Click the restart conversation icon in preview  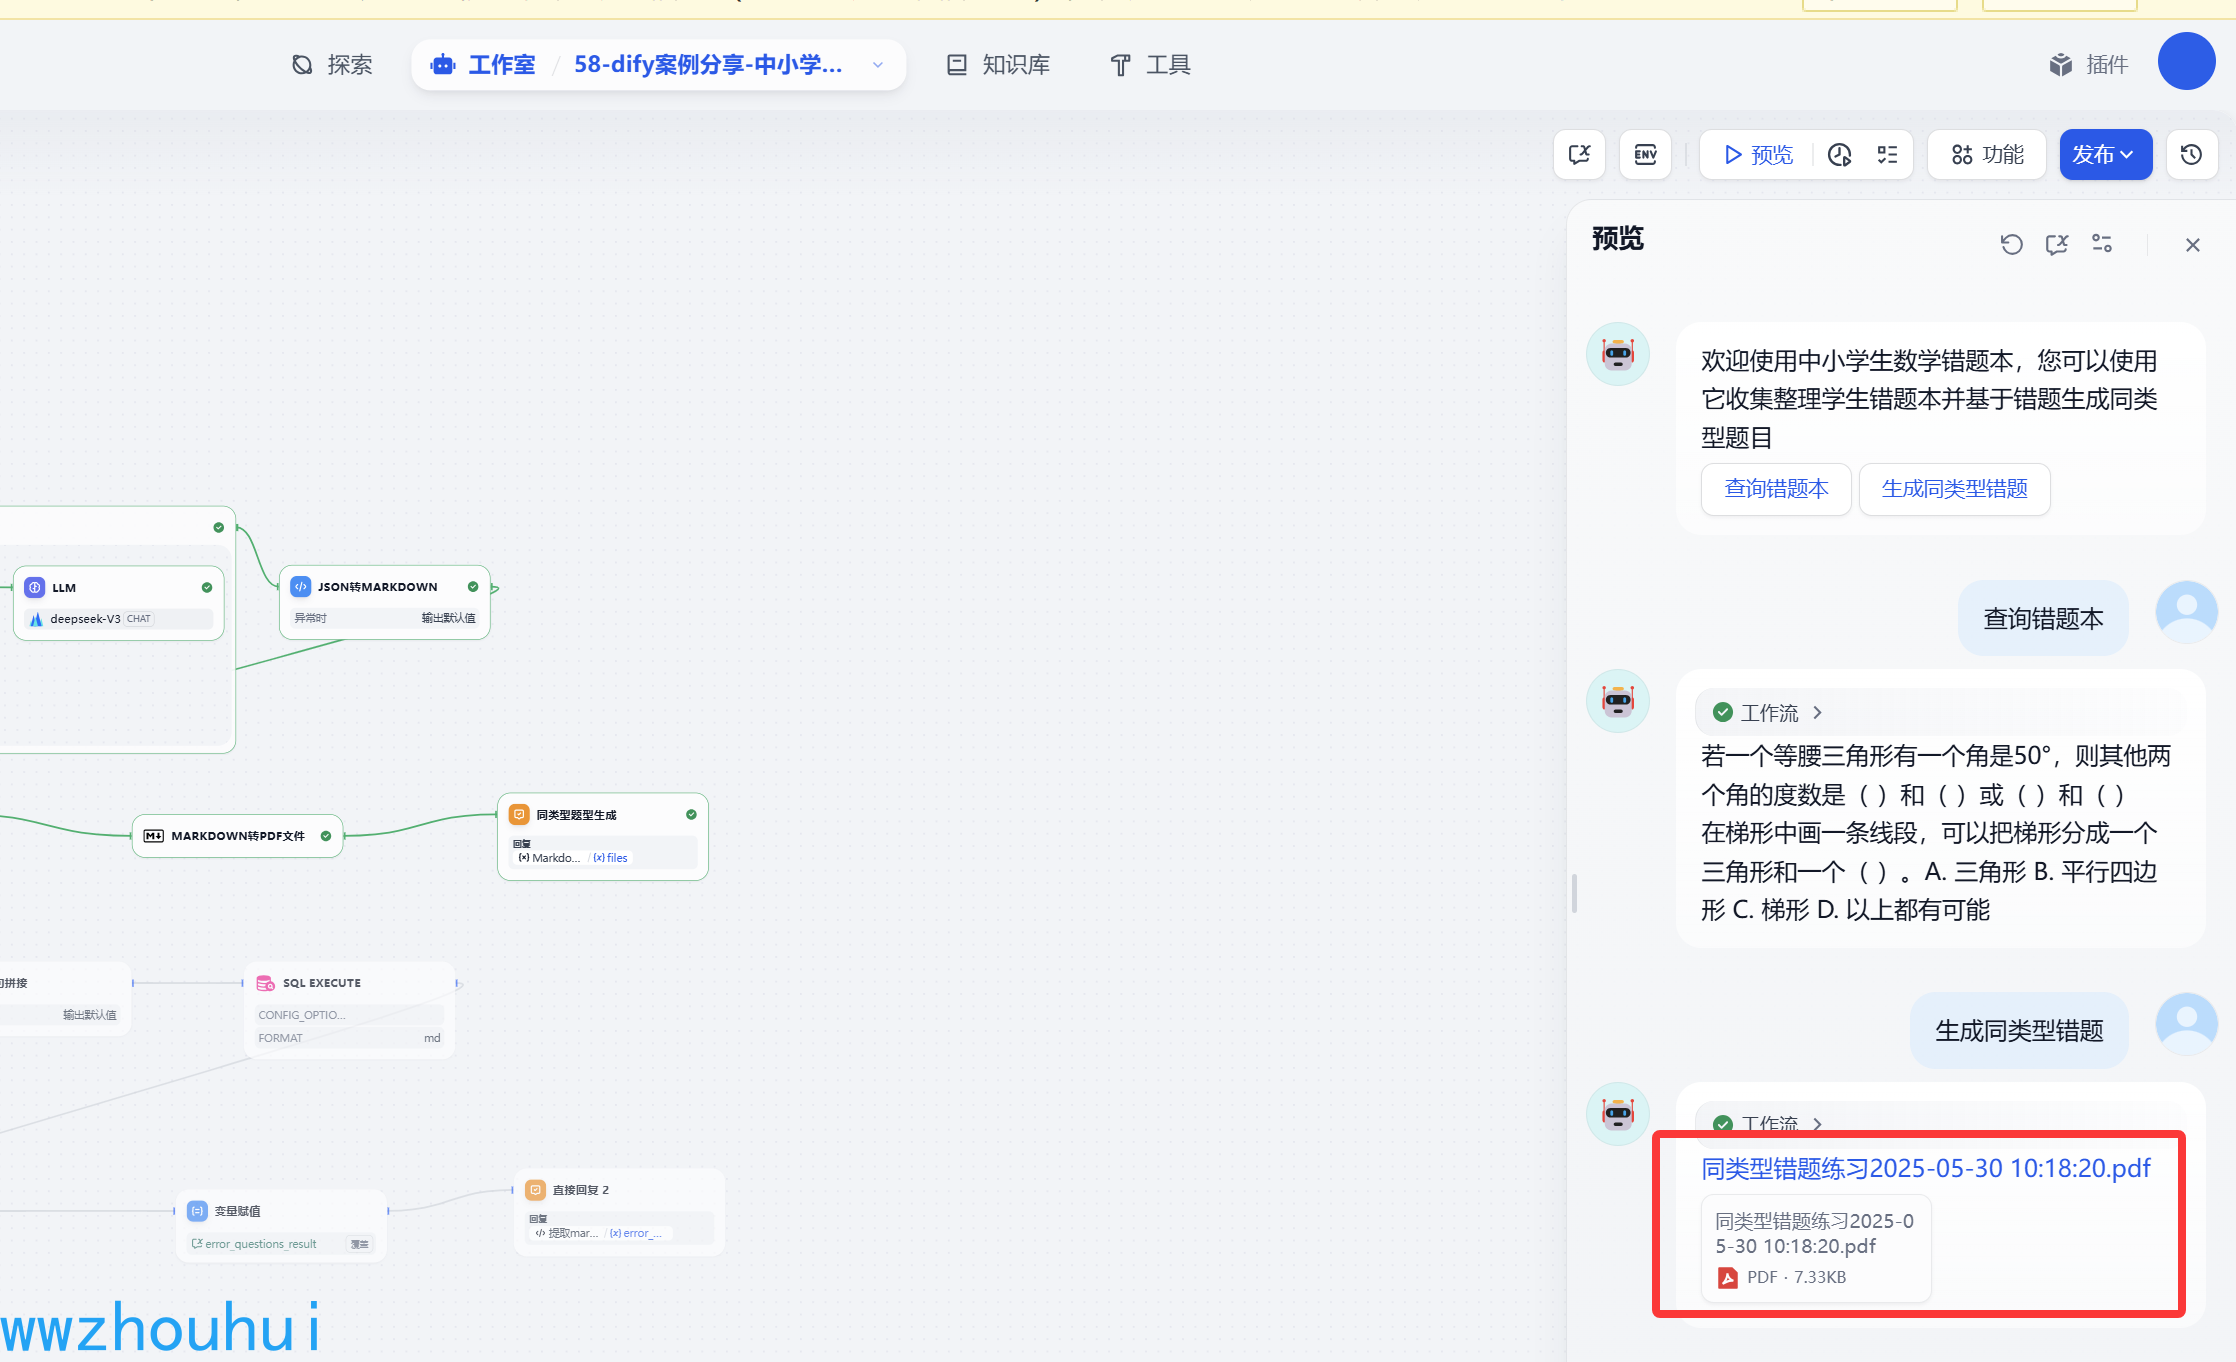pyautogui.click(x=2011, y=245)
